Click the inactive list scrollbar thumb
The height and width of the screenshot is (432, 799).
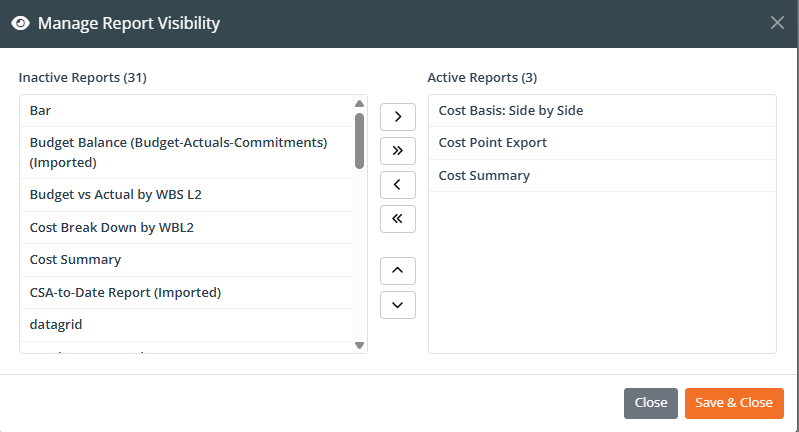359,141
